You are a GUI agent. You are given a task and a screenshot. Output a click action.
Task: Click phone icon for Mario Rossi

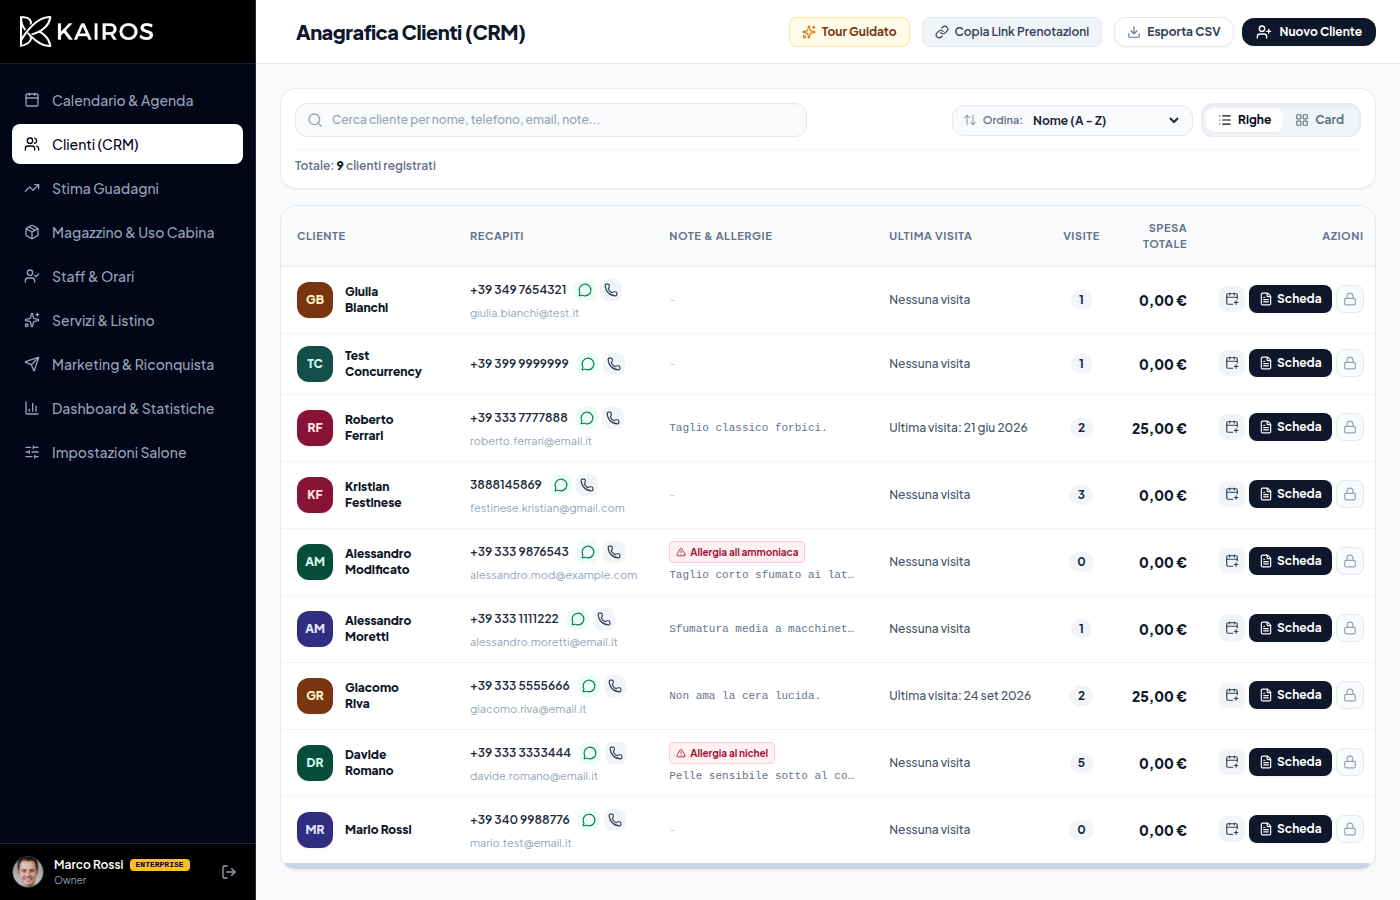pos(615,820)
